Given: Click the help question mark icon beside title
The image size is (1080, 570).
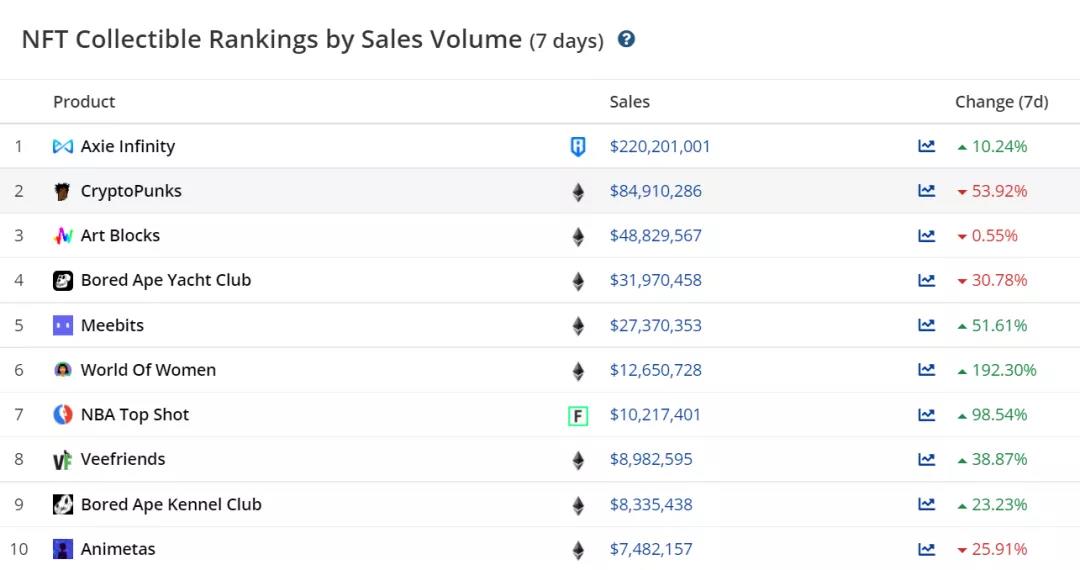Looking at the screenshot, I should click(x=626, y=39).
